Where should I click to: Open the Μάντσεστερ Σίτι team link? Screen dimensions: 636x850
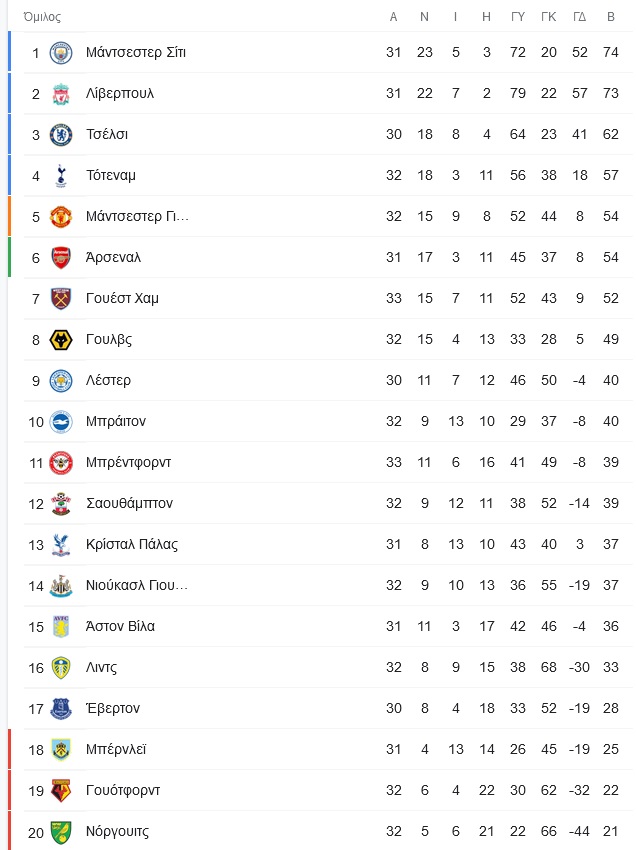[136, 53]
